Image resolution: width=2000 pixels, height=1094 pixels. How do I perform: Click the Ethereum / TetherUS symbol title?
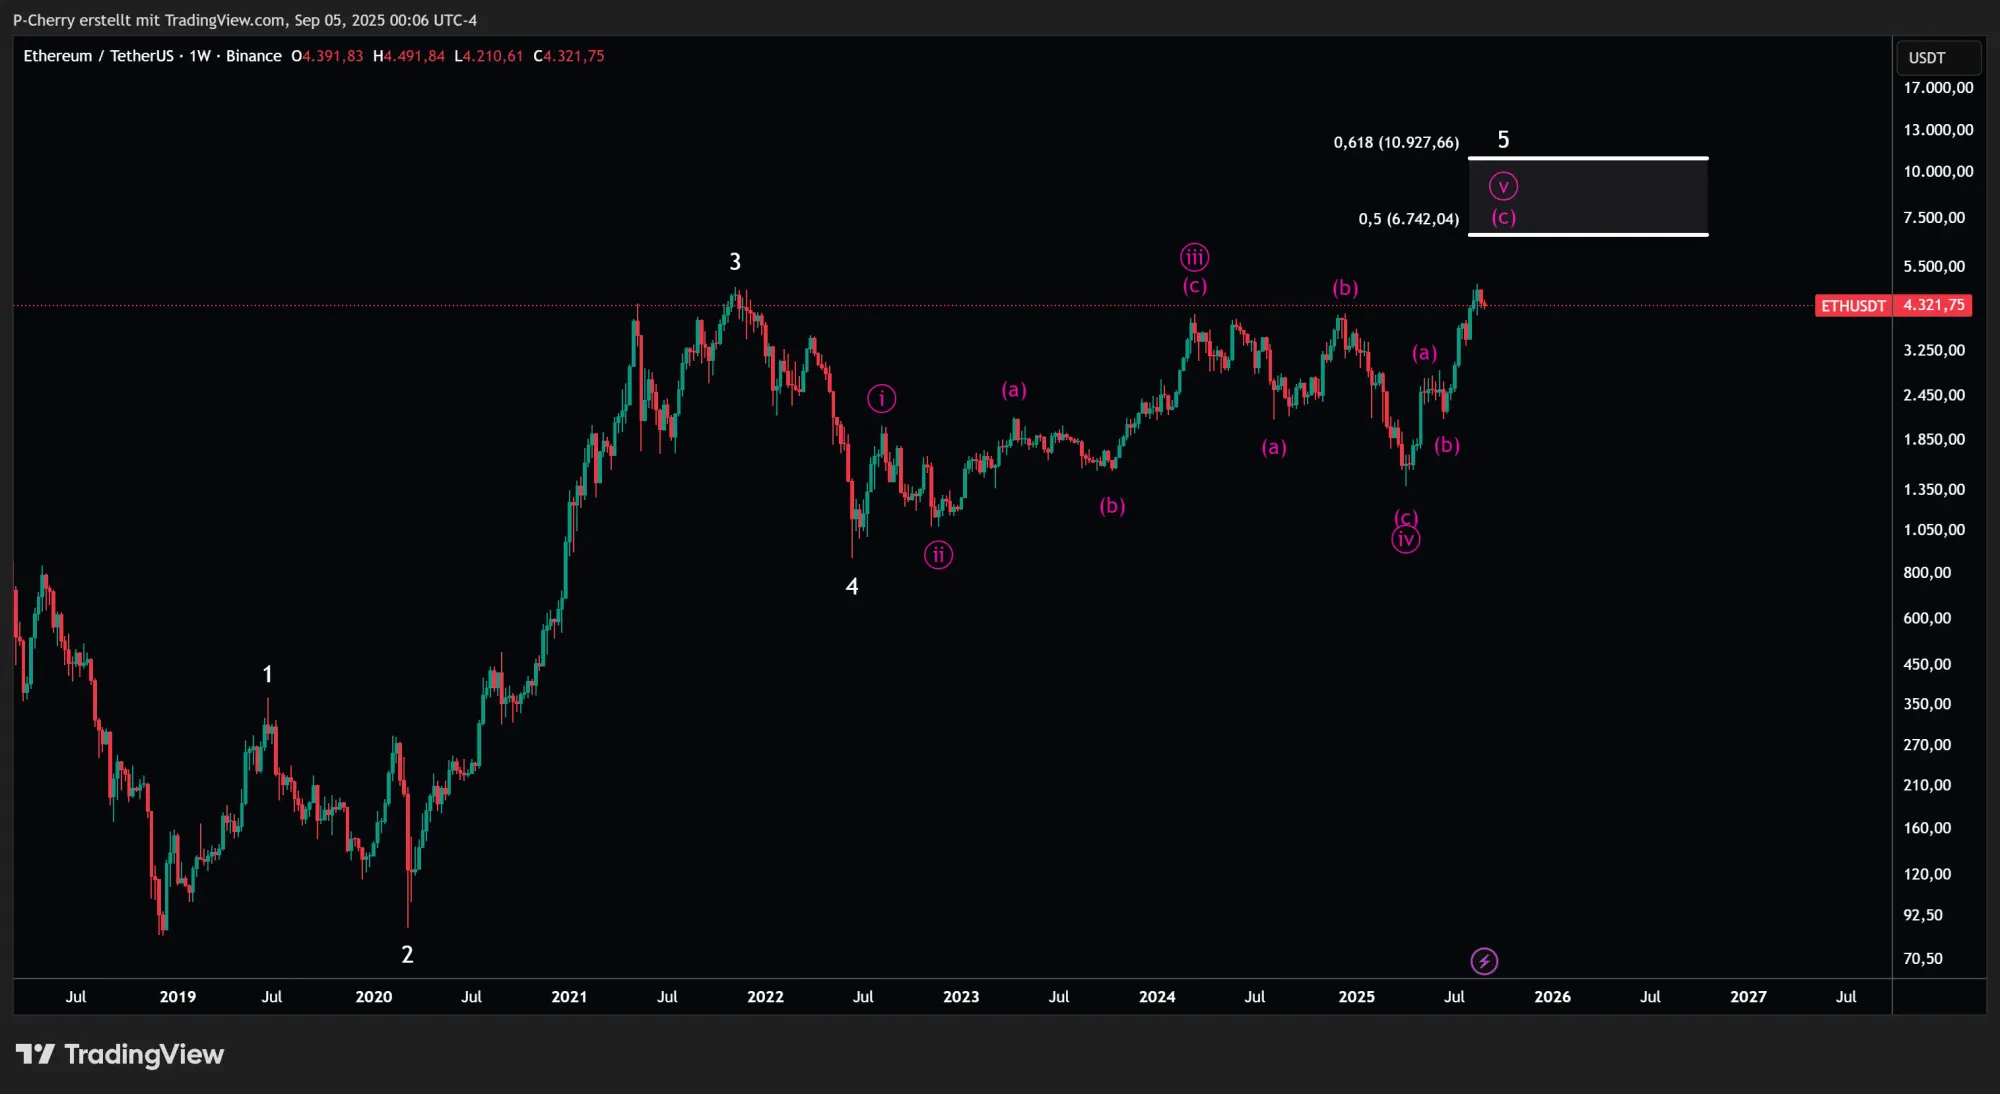pos(99,56)
